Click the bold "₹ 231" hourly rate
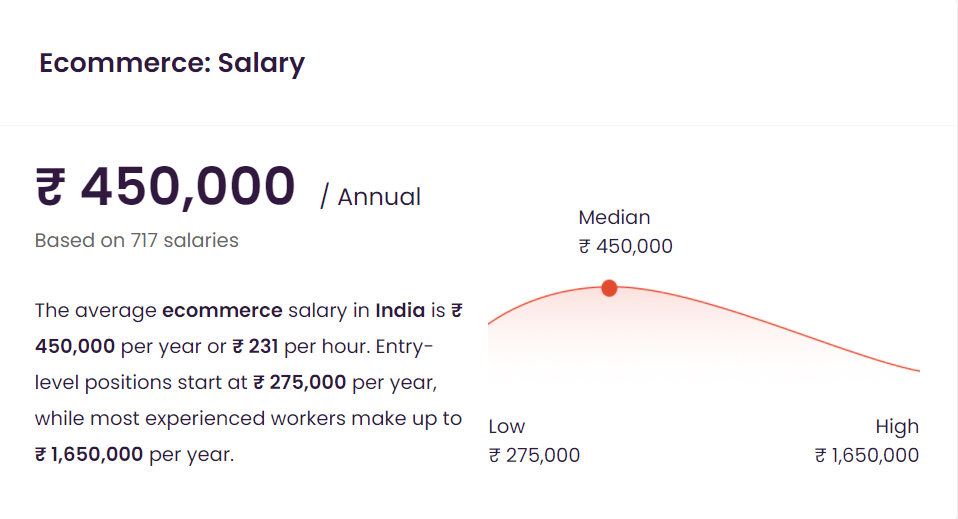The width and height of the screenshot is (958, 519). (254, 346)
